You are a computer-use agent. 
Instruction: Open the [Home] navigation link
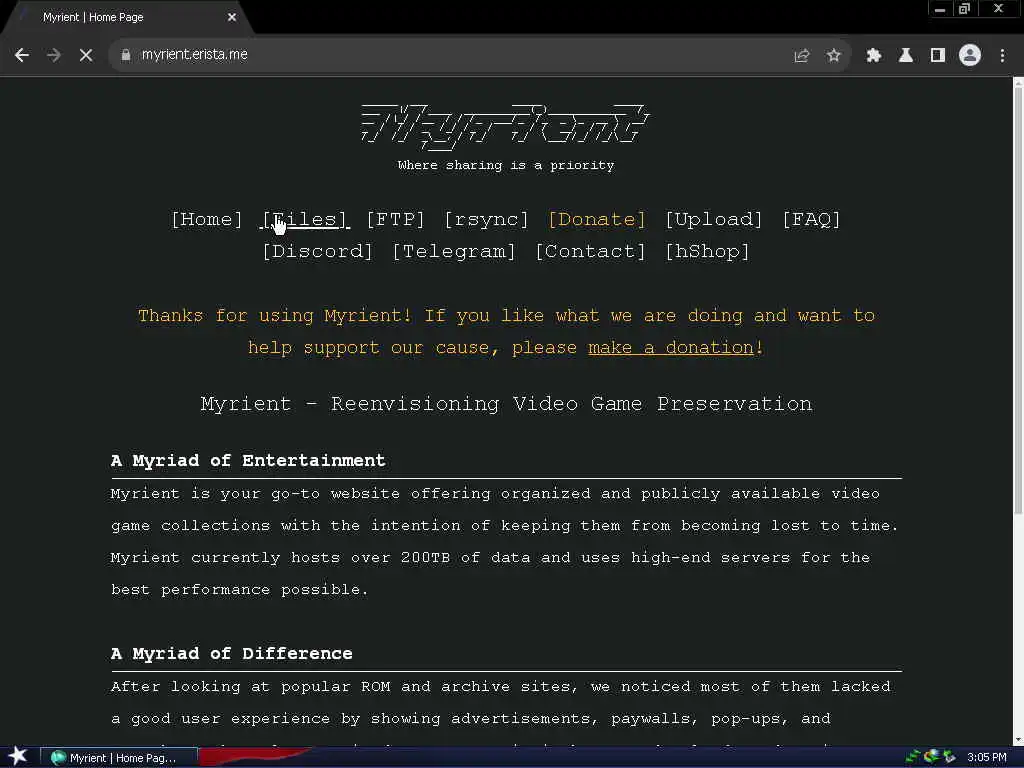(206, 219)
